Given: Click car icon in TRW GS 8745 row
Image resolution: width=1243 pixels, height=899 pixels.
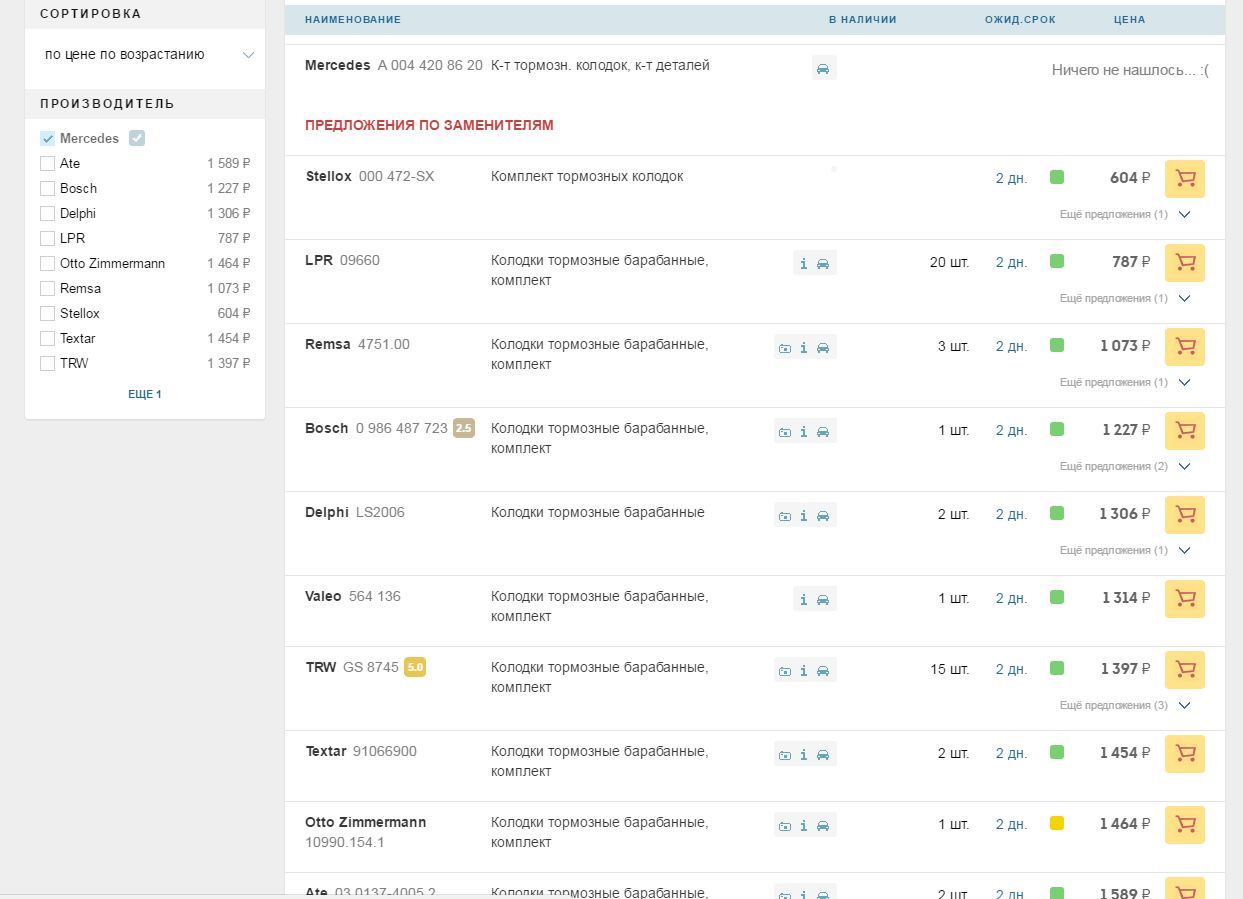Looking at the screenshot, I should point(823,671).
